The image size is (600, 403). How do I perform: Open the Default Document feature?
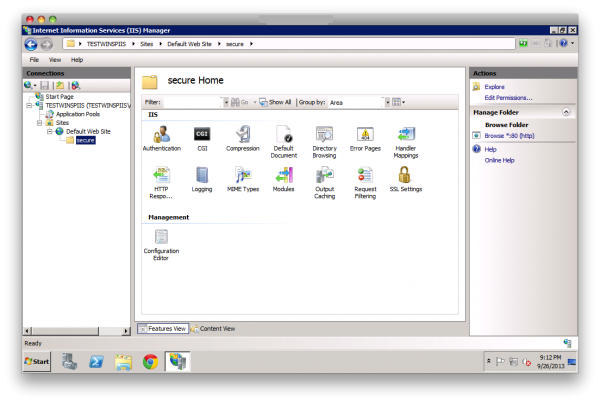tap(284, 134)
